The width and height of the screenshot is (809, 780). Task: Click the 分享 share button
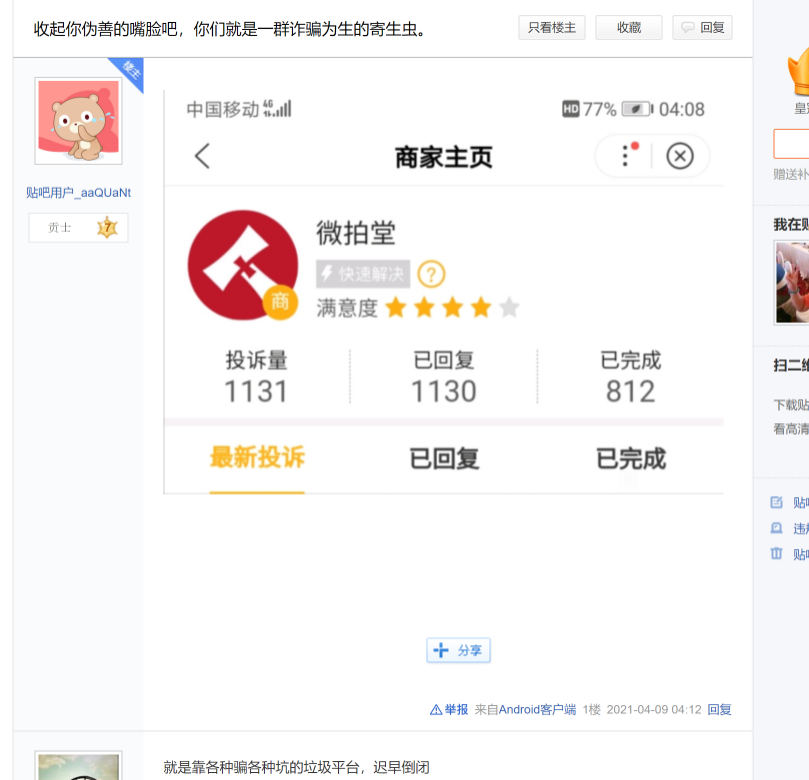pos(458,650)
